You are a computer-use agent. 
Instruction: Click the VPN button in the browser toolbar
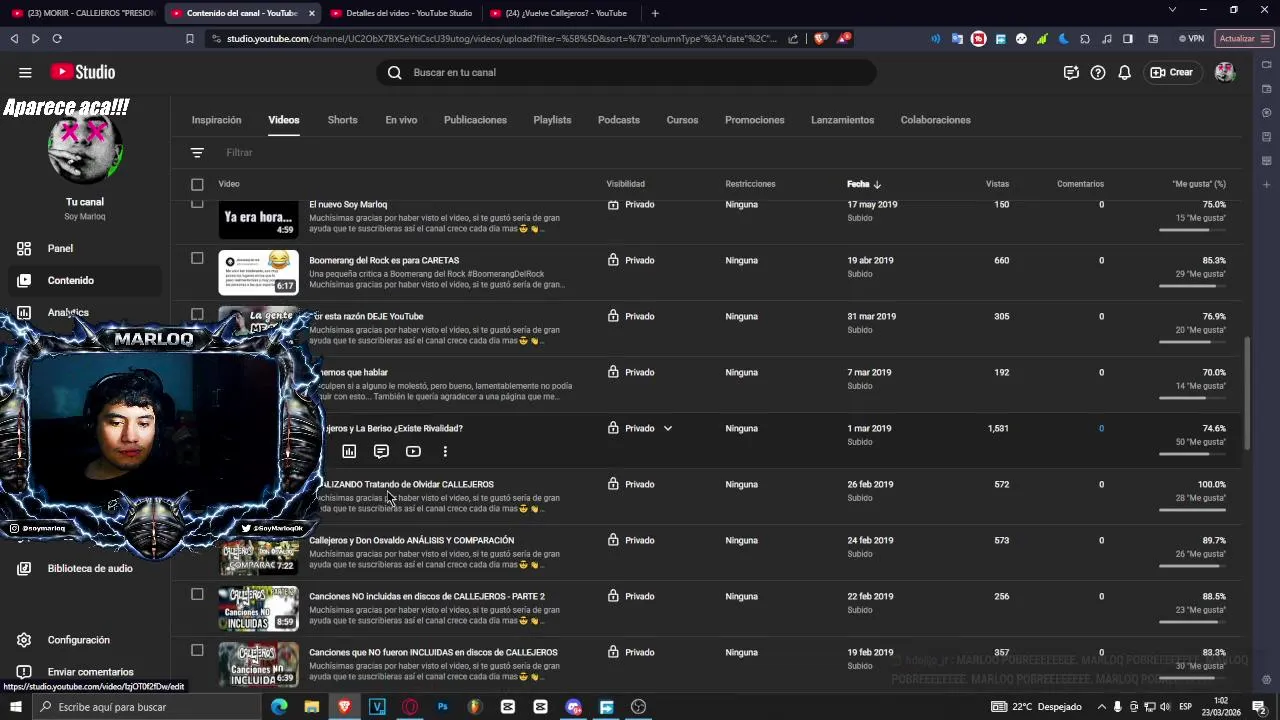tap(1190, 39)
